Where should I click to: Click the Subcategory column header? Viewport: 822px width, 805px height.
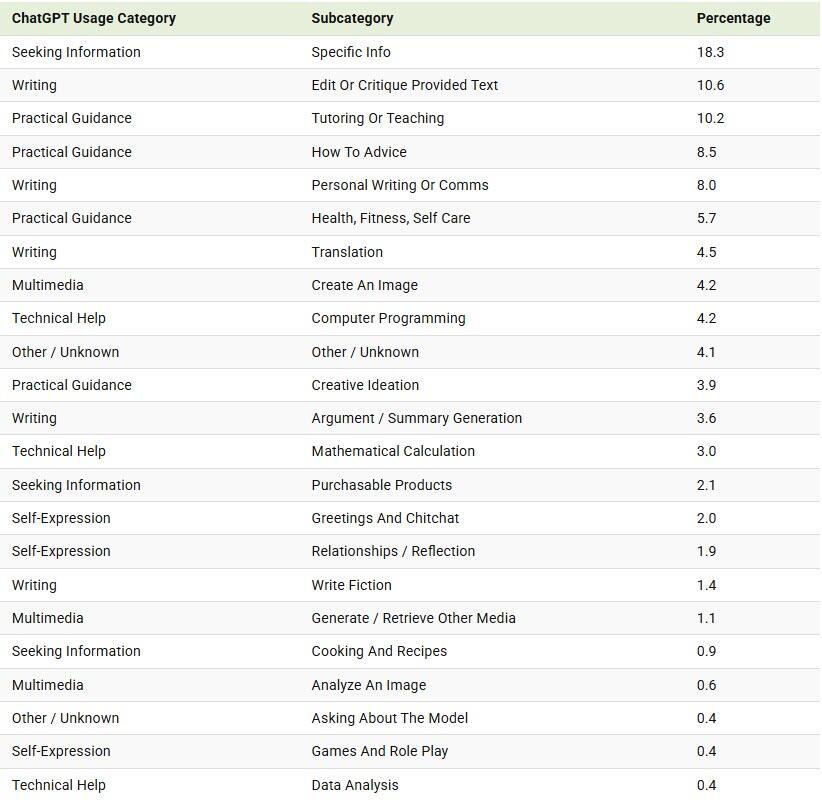pos(352,18)
